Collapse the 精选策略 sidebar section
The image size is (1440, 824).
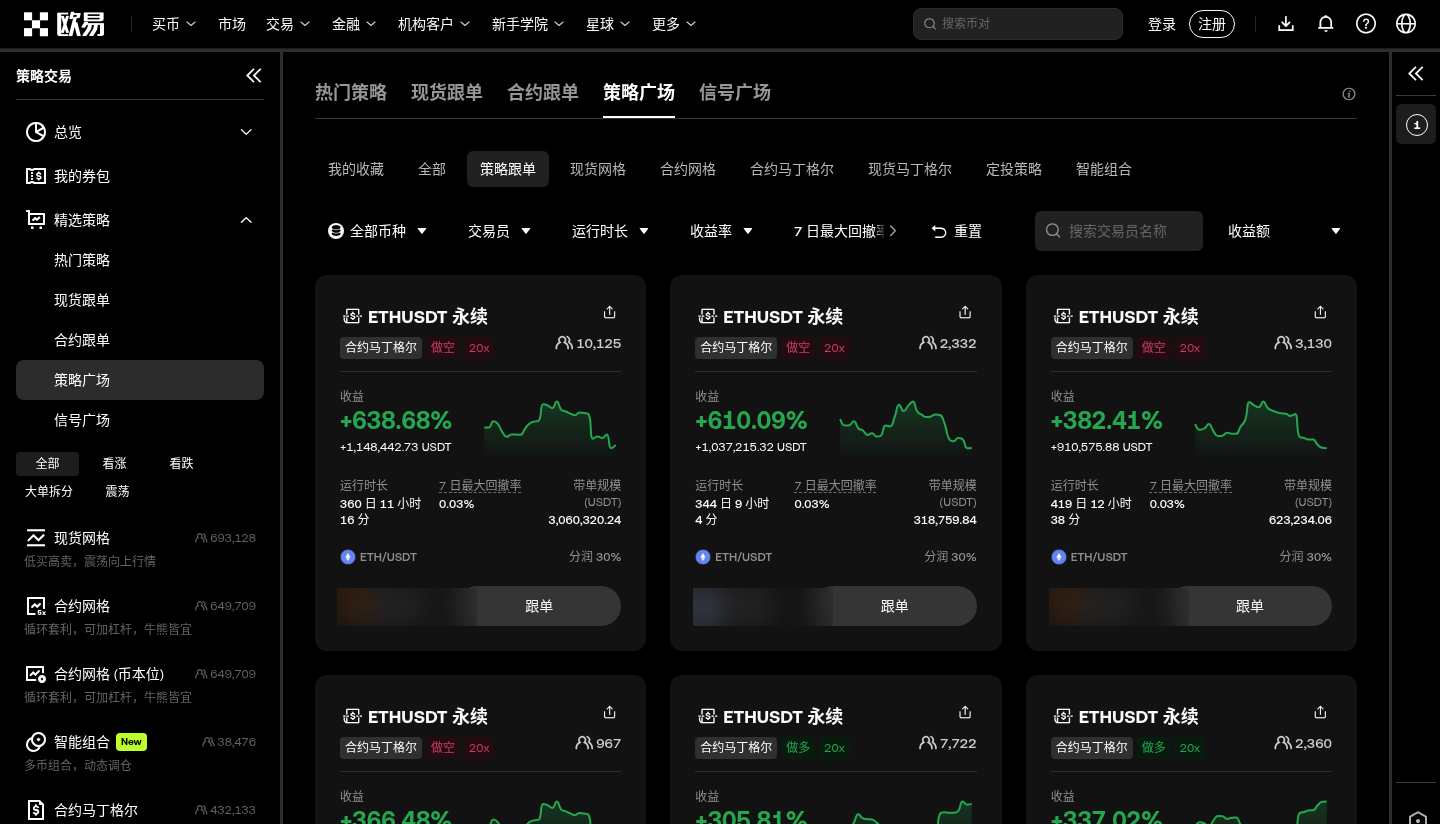(140, 220)
